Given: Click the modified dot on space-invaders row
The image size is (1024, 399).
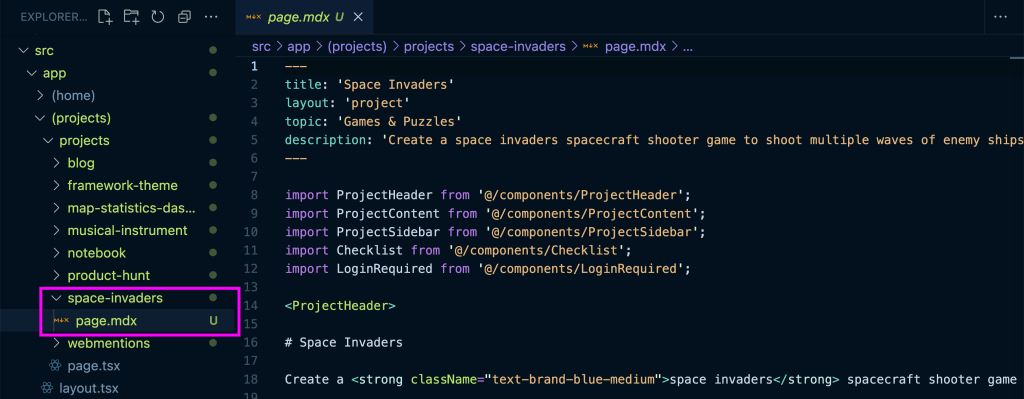Looking at the screenshot, I should (212, 298).
